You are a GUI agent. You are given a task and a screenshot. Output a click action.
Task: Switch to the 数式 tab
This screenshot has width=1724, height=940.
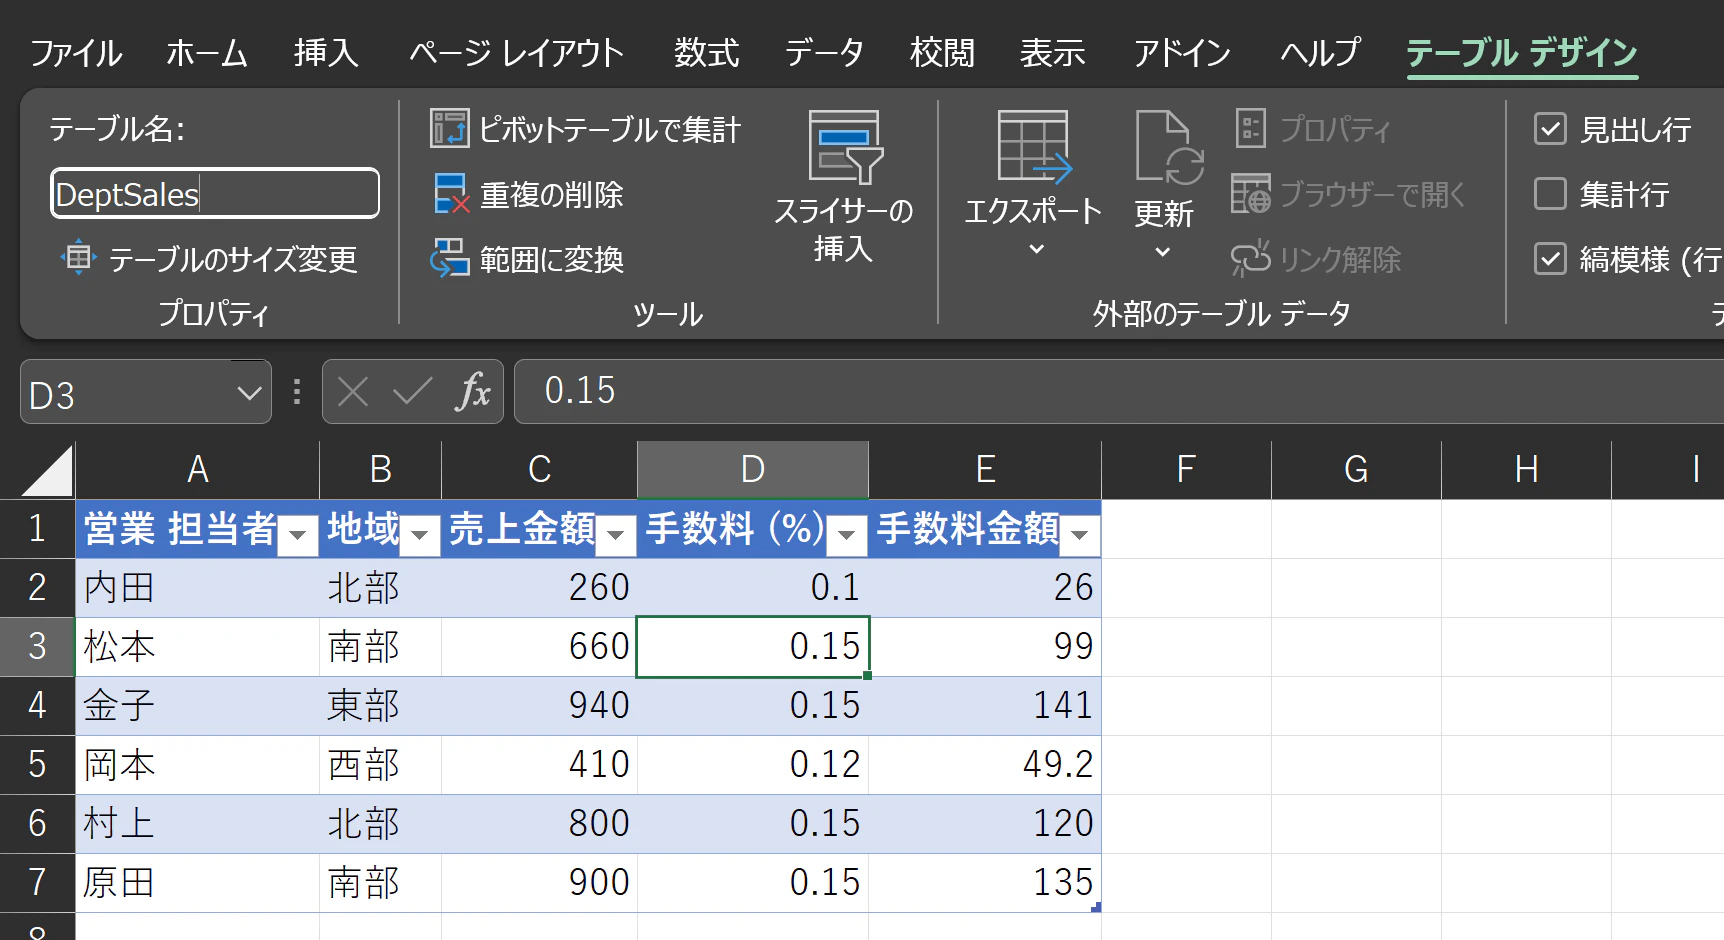[x=706, y=52]
